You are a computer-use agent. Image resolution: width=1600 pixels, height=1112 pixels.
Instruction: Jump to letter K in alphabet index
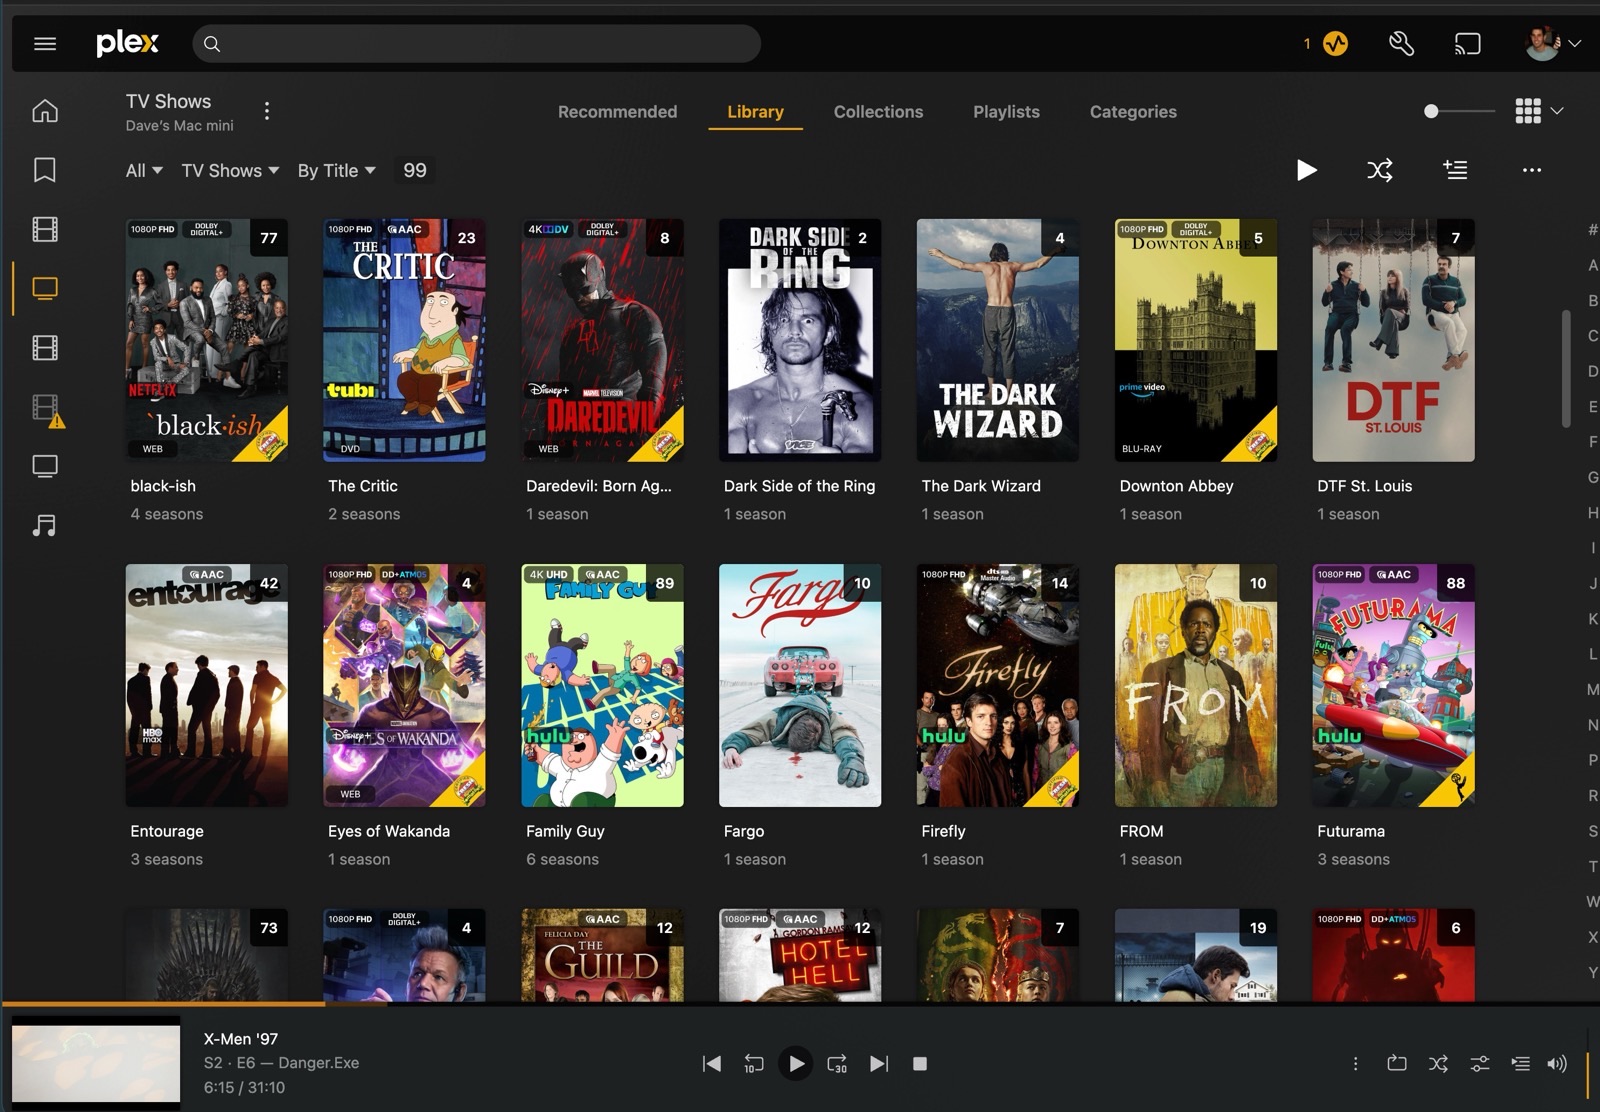(x=1592, y=619)
